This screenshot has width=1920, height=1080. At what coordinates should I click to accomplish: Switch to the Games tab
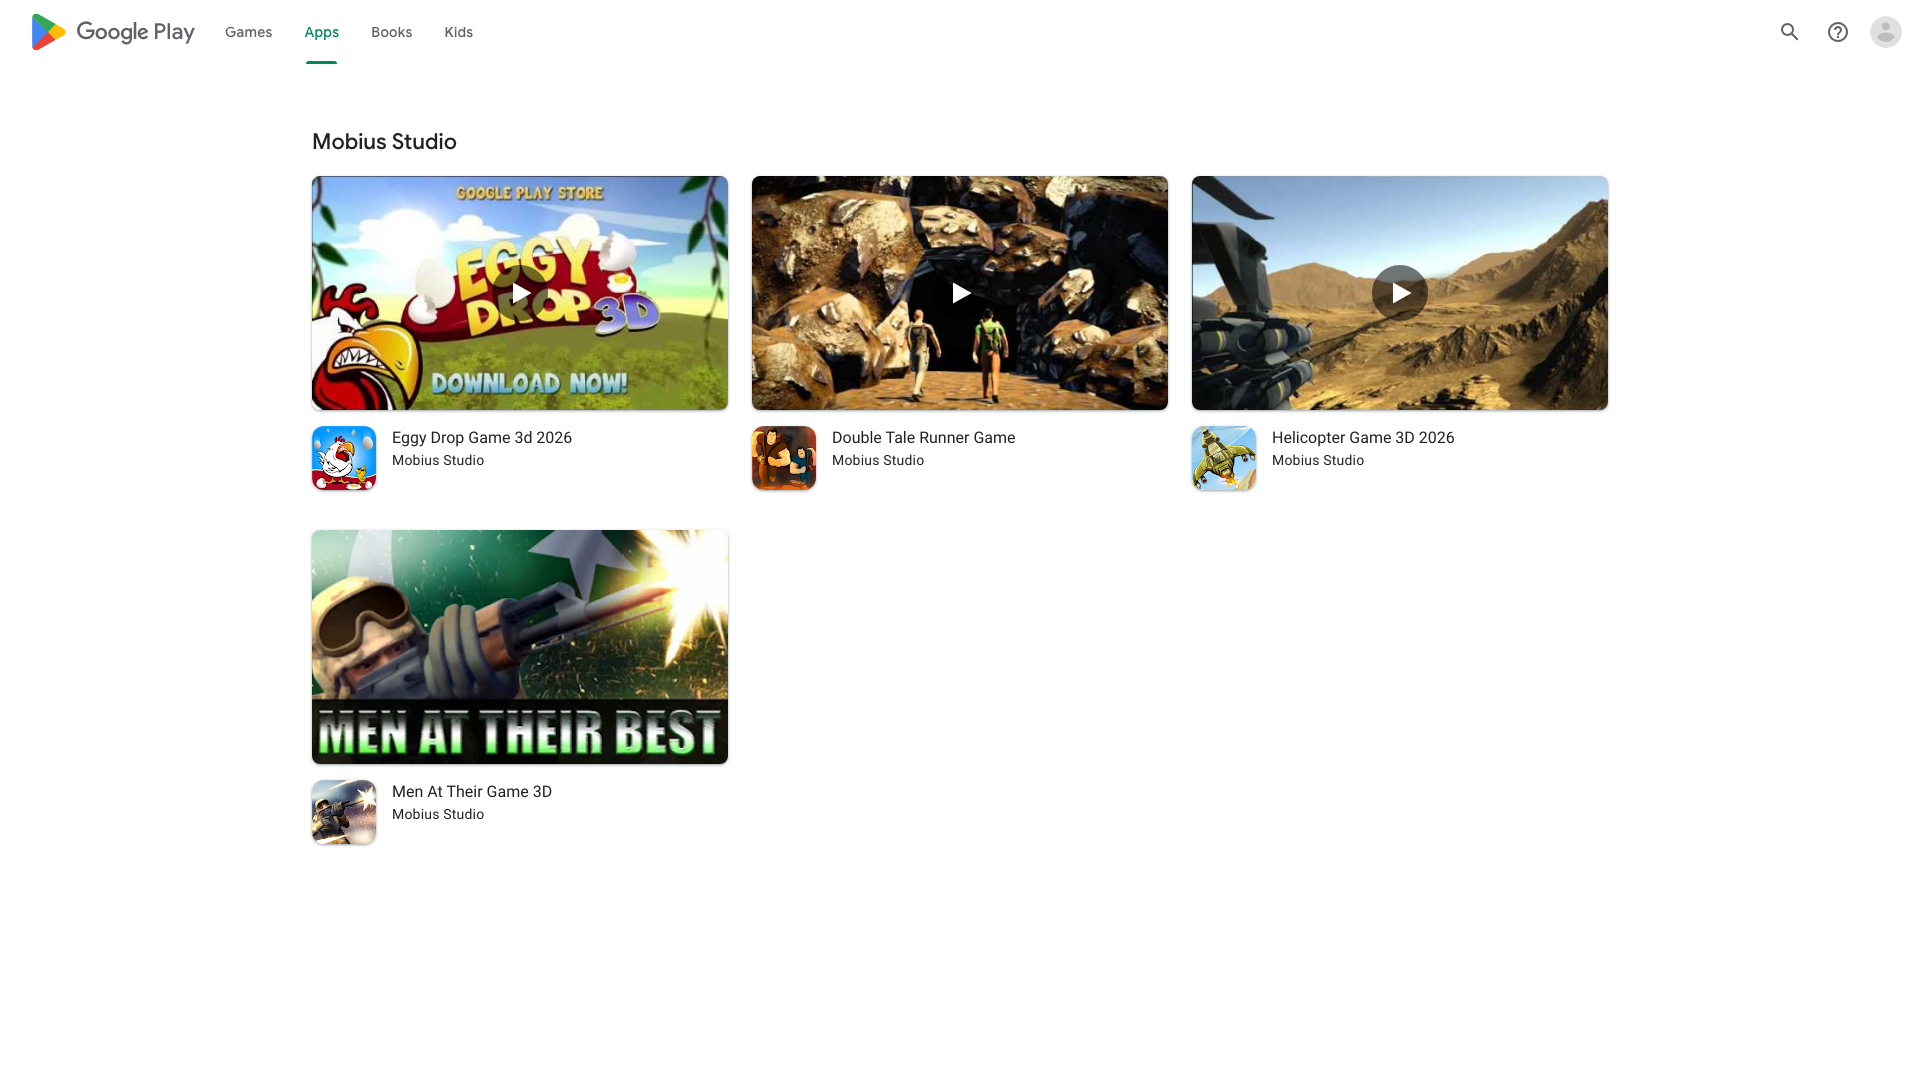point(248,32)
